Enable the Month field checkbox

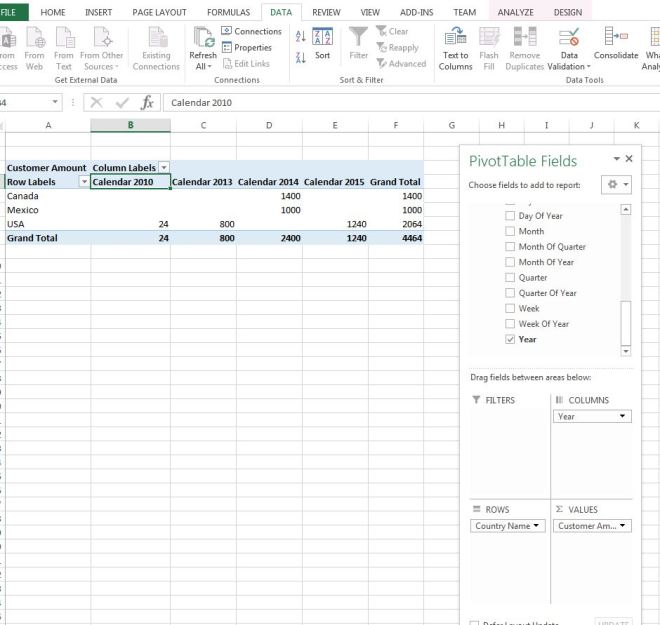point(511,231)
